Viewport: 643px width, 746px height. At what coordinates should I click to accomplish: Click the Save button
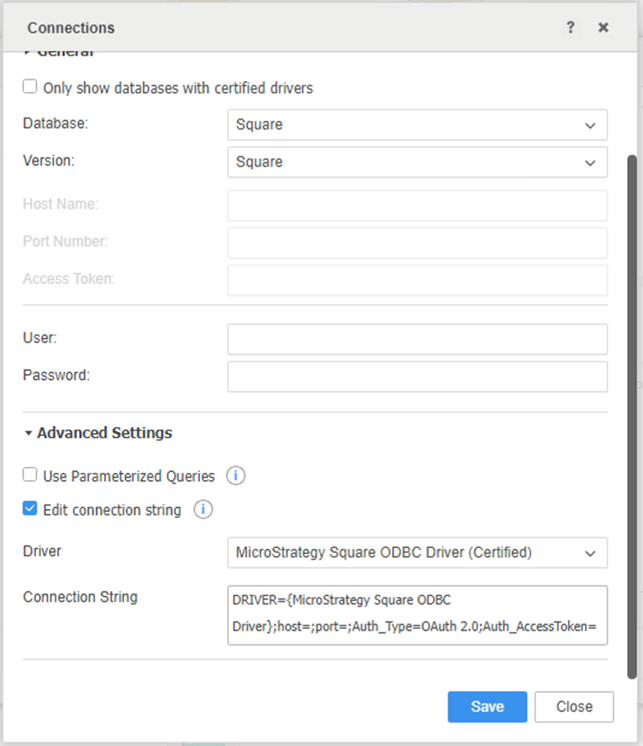point(487,706)
